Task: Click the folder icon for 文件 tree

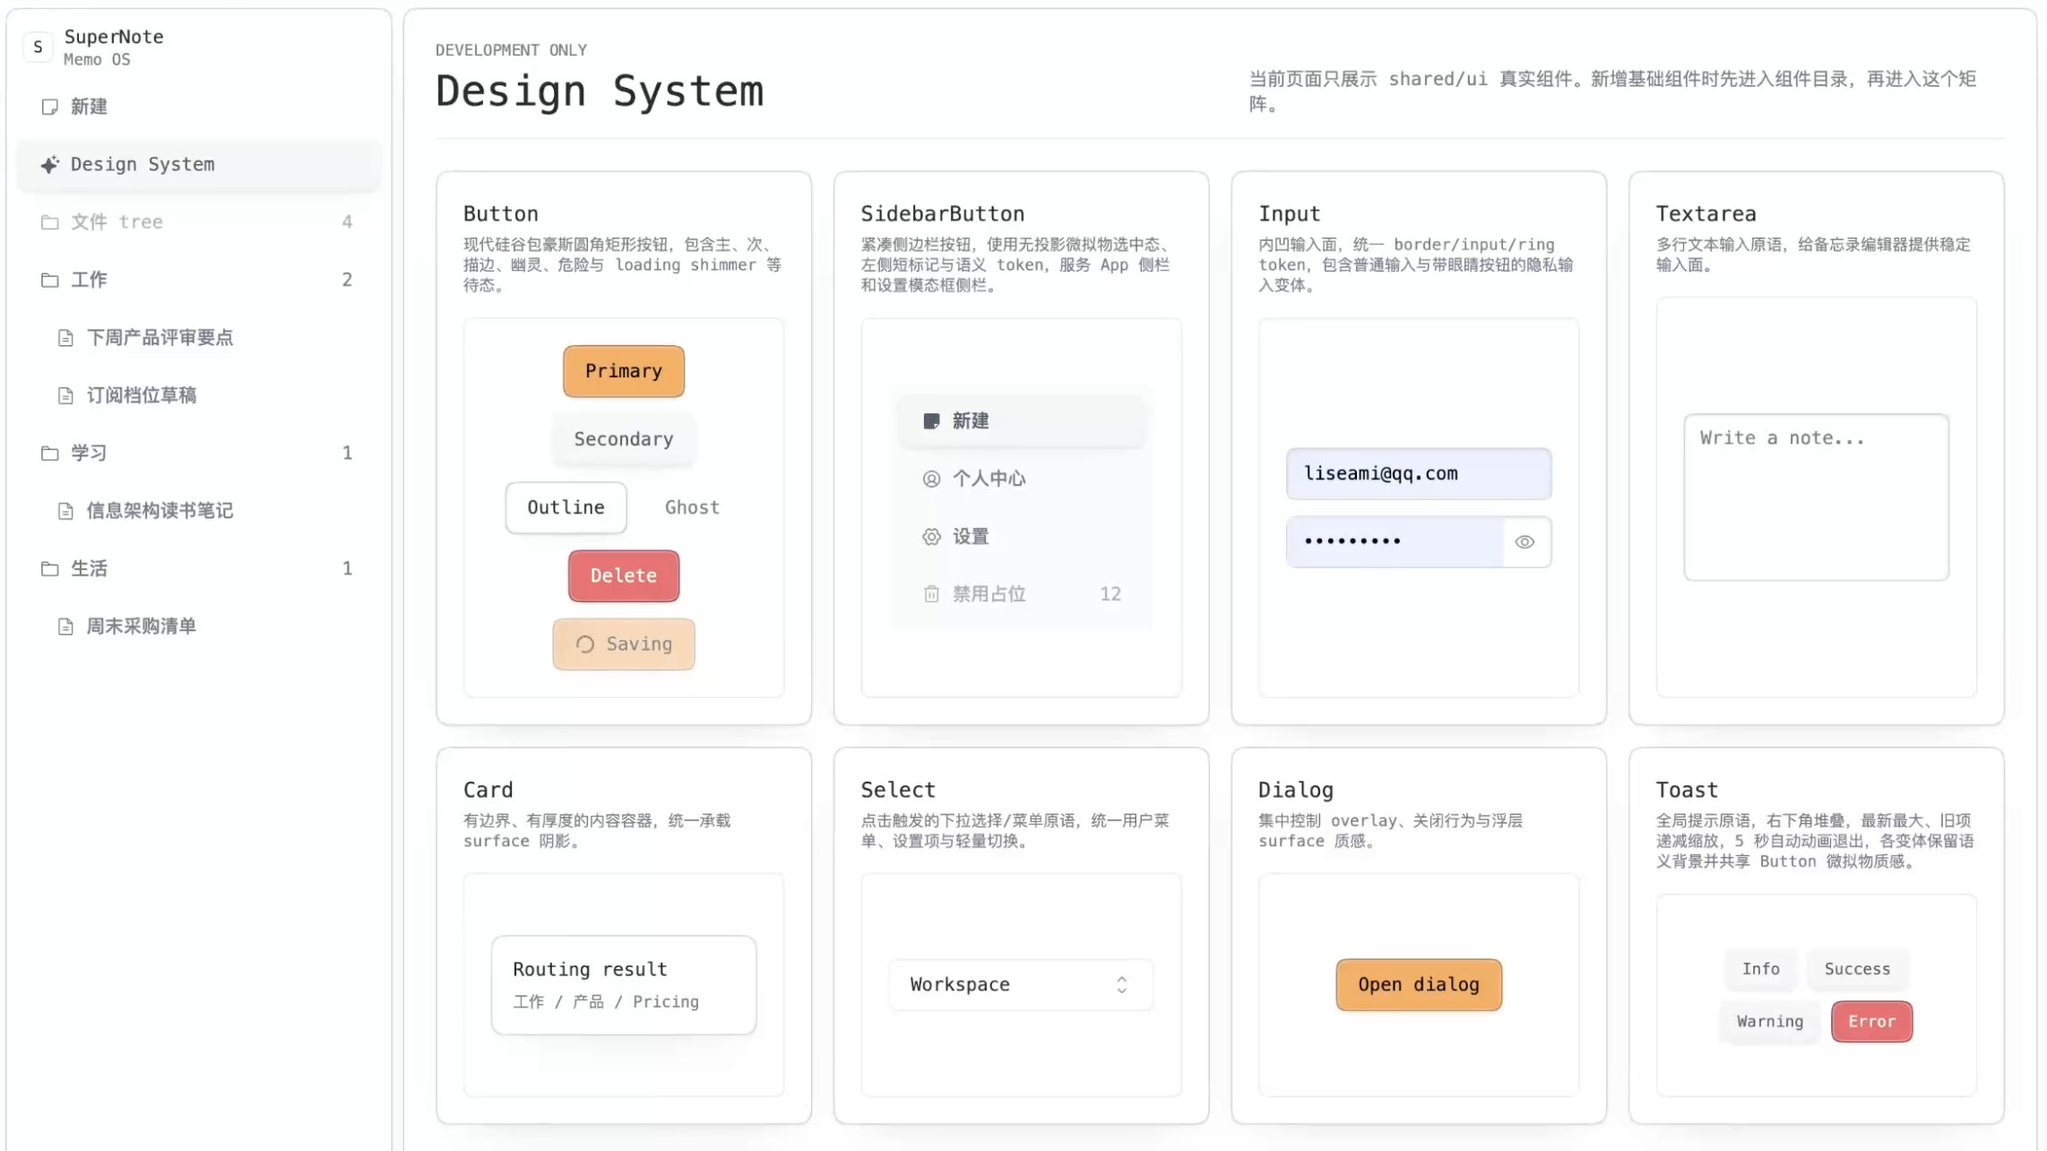Action: pyautogui.click(x=50, y=222)
